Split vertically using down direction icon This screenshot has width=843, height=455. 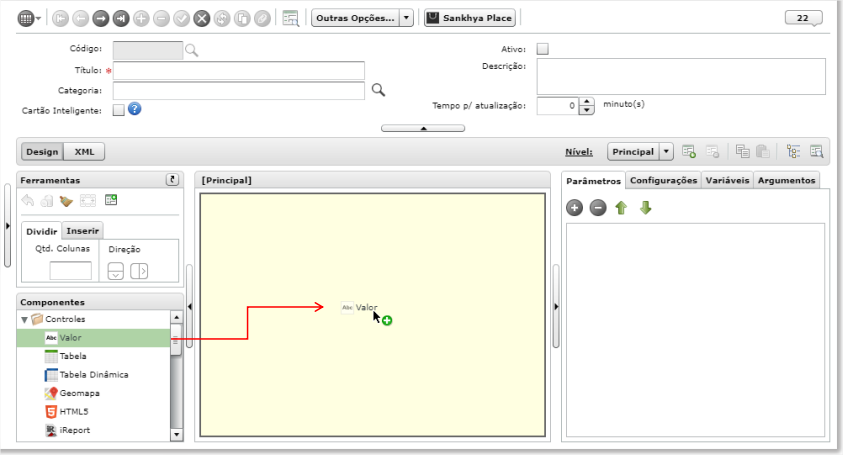click(116, 271)
